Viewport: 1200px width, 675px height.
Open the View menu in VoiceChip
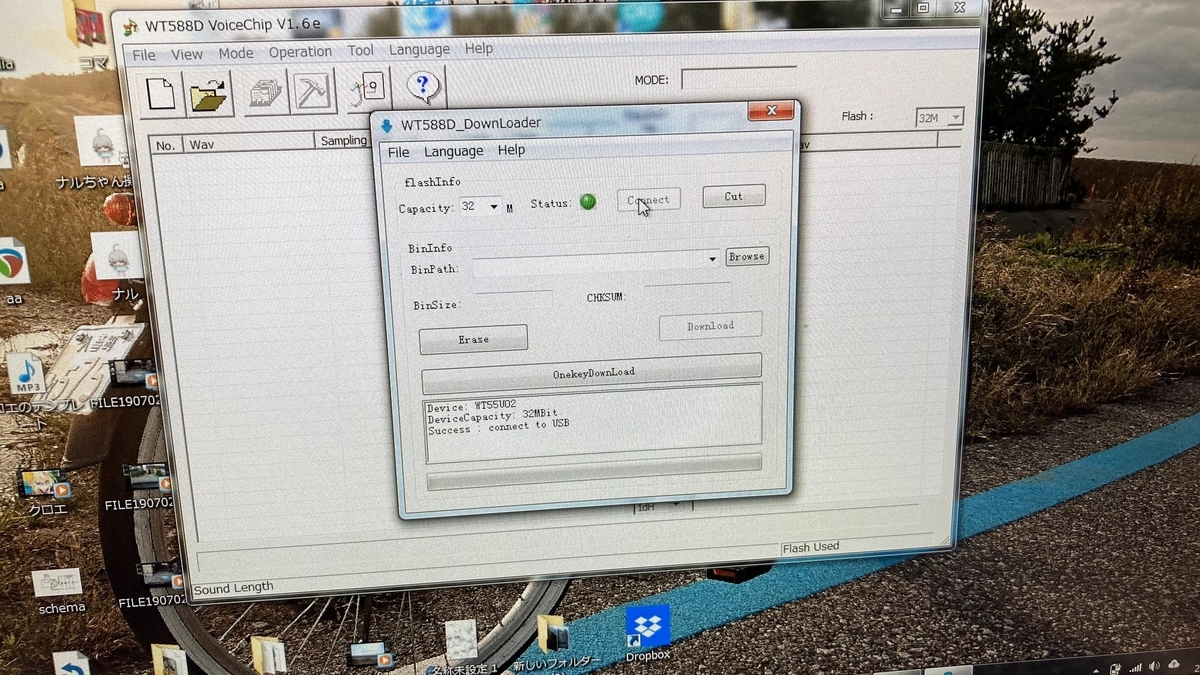(186, 55)
